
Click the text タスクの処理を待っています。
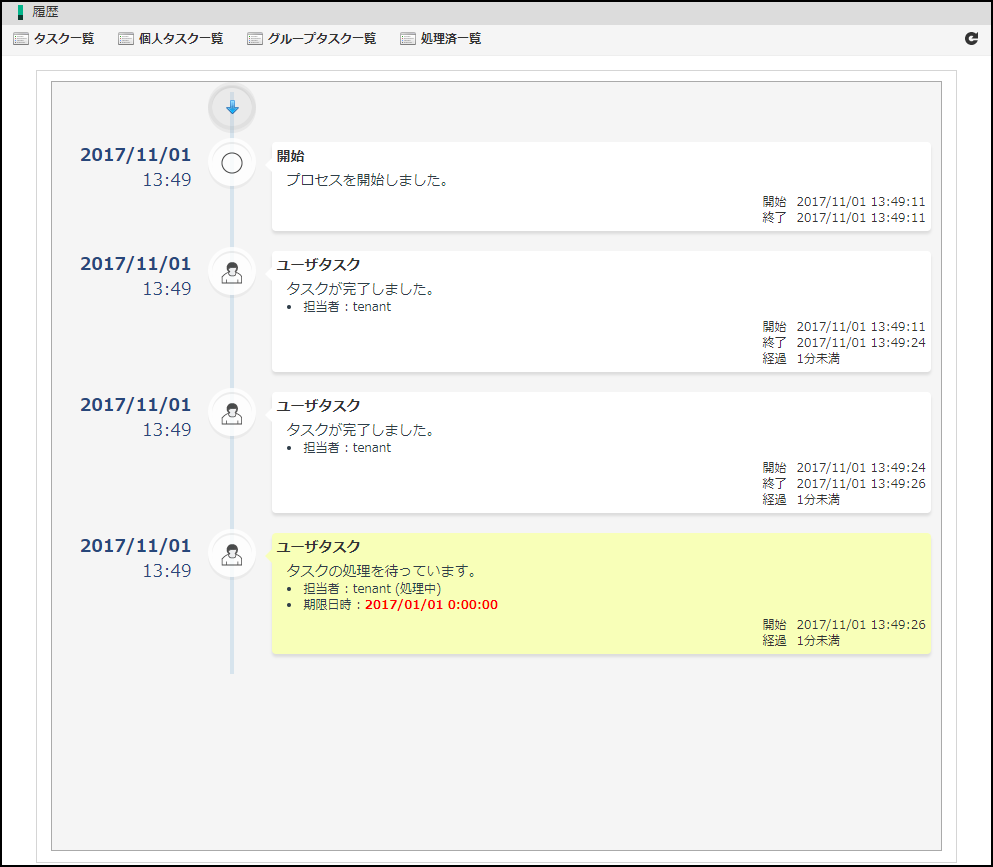[x=383, y=571]
